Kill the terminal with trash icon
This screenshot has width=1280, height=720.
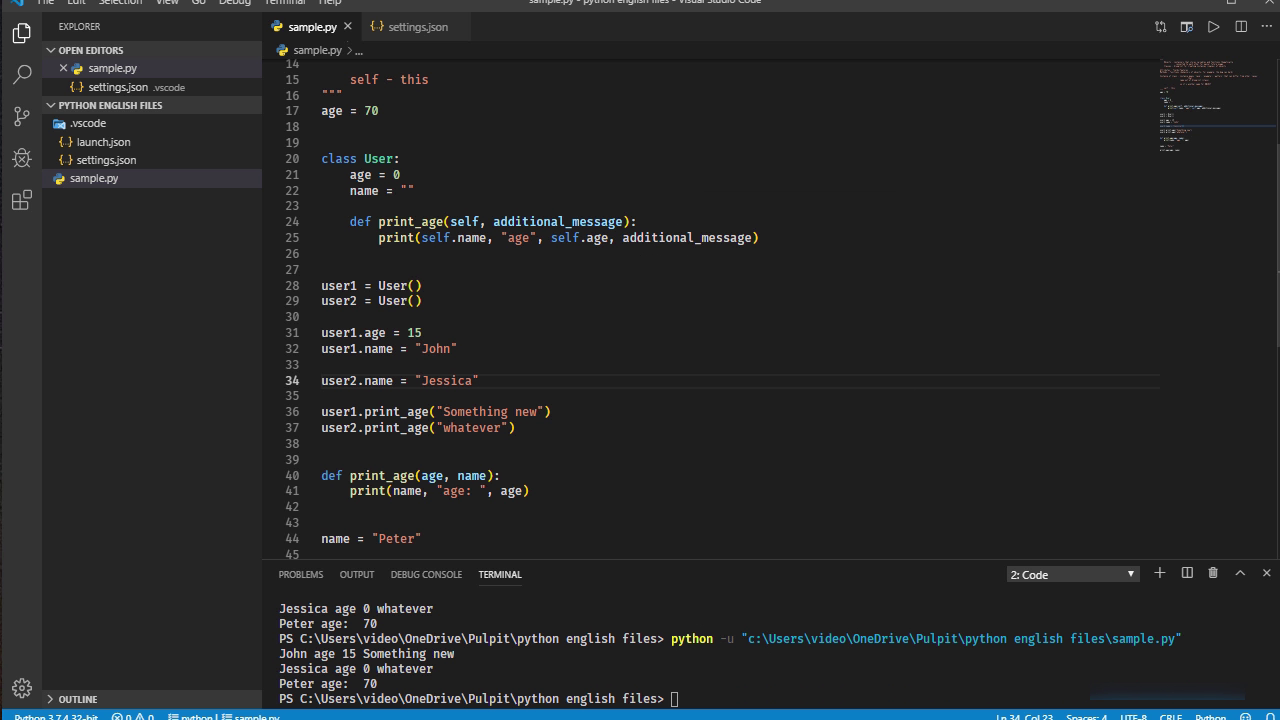[1213, 573]
